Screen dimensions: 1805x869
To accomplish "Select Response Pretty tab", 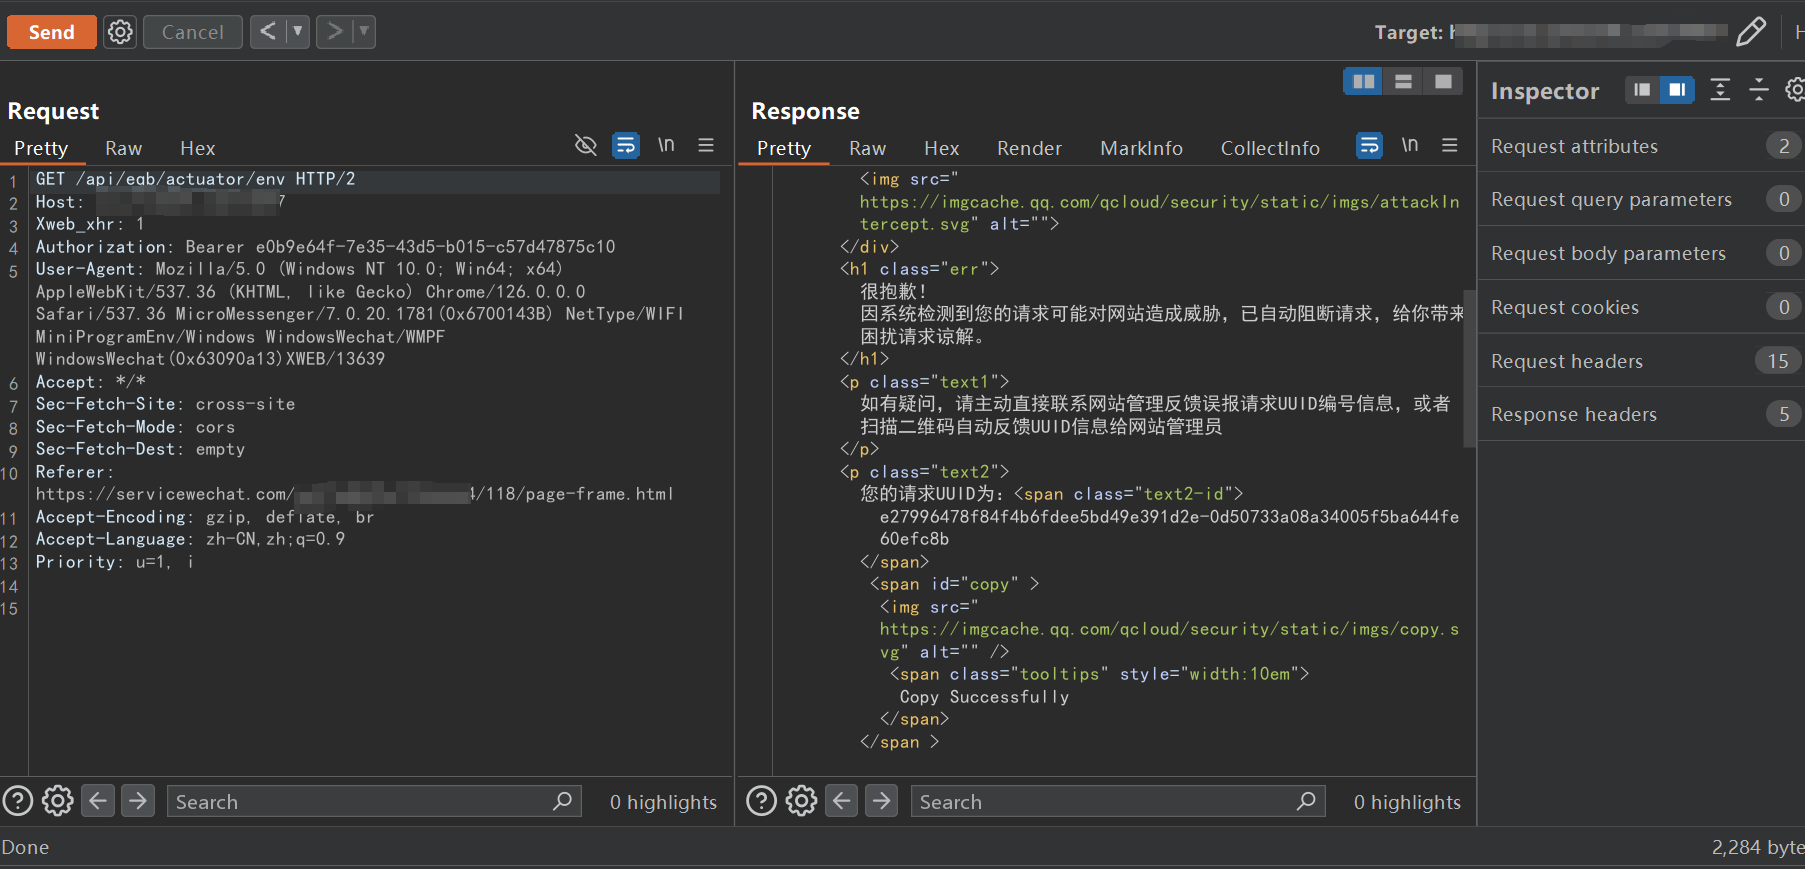I will tap(784, 148).
